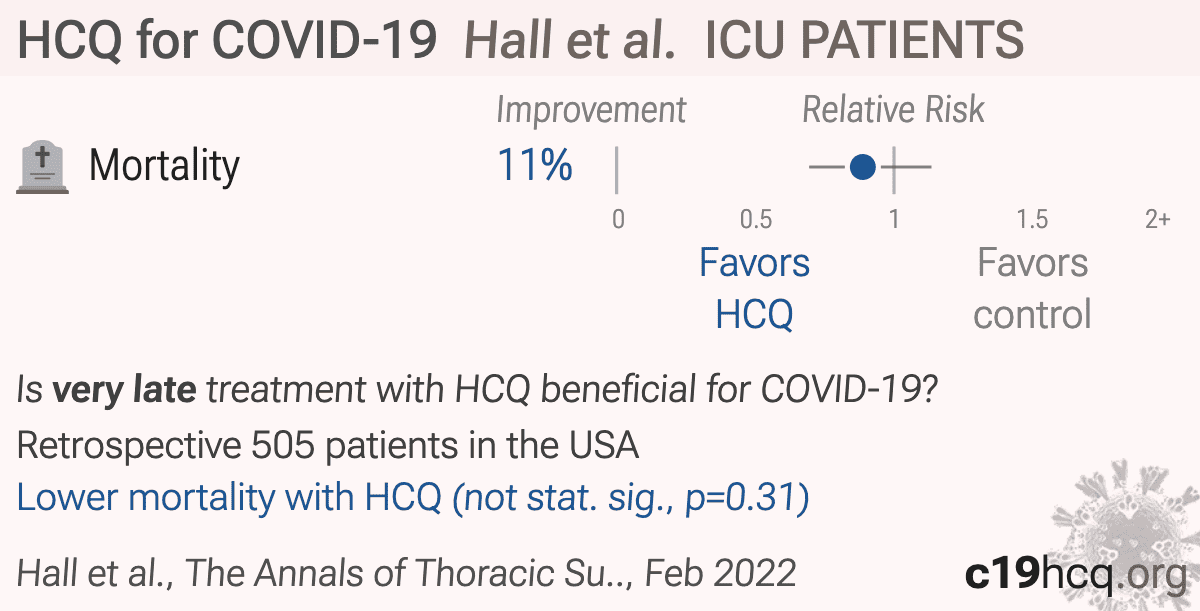Click the Favors HCQ label
This screenshot has height=611, width=1200.
click(755, 289)
